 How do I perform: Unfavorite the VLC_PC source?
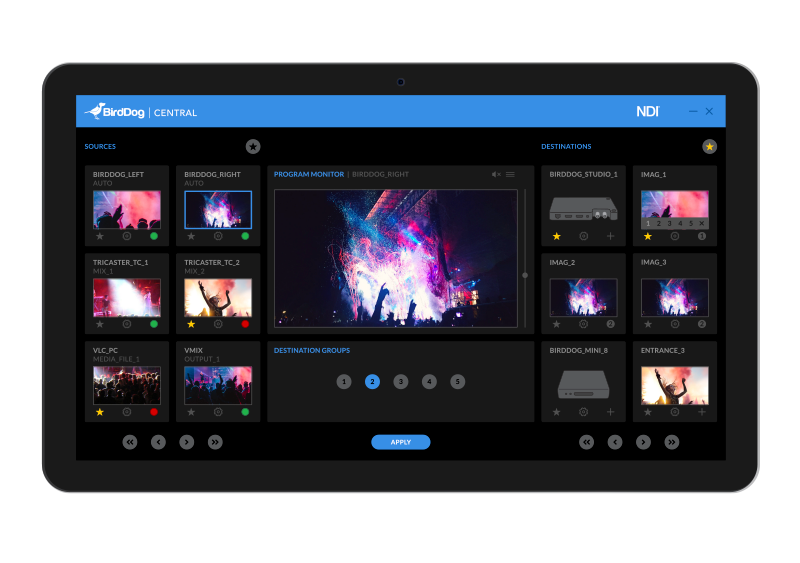click(x=100, y=412)
